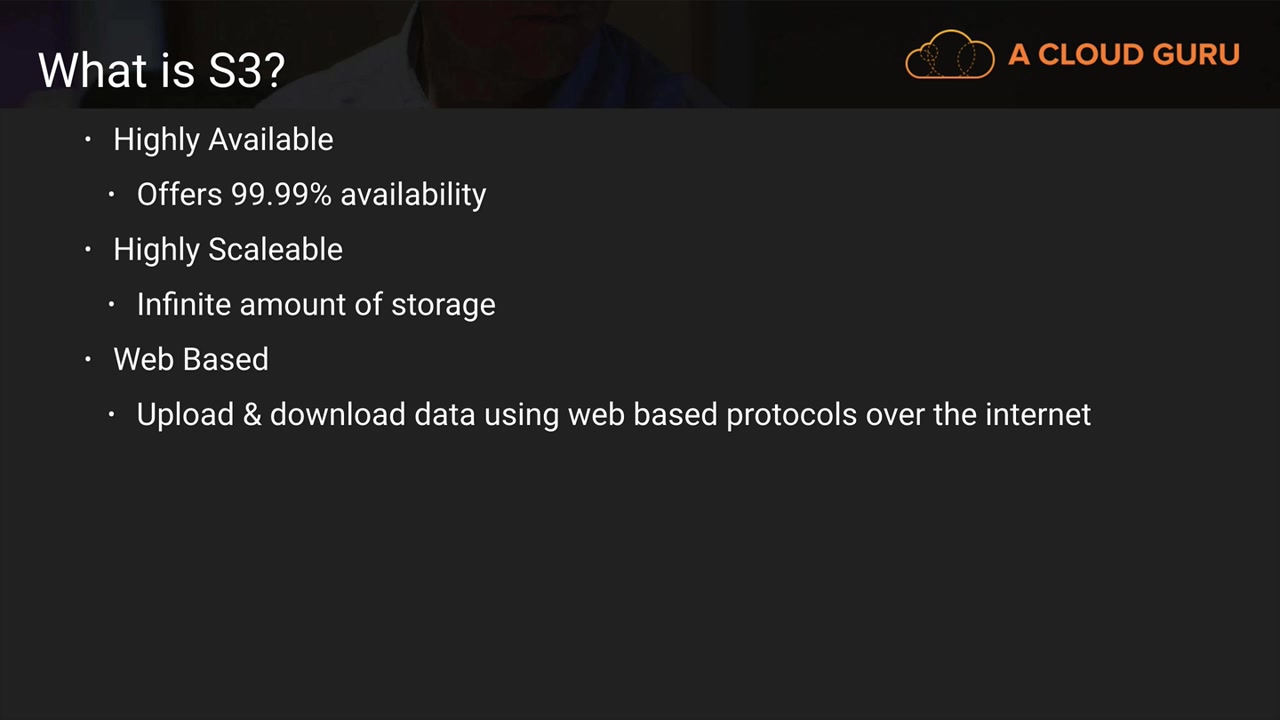Click the "What is S3?" slide title
Screen dimensions: 1280x720
[x=162, y=70]
